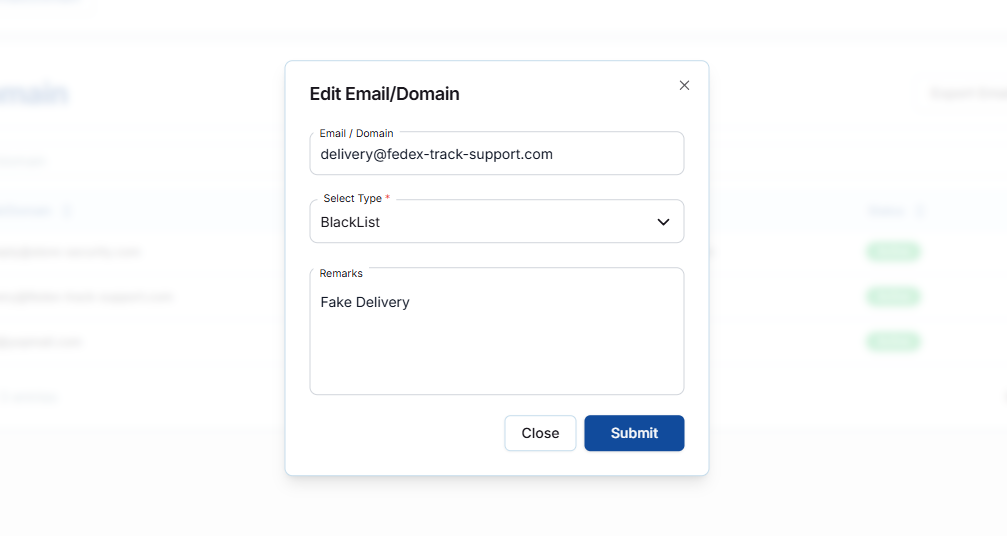Click the Edit Email/Domain dialog heading

(385, 94)
